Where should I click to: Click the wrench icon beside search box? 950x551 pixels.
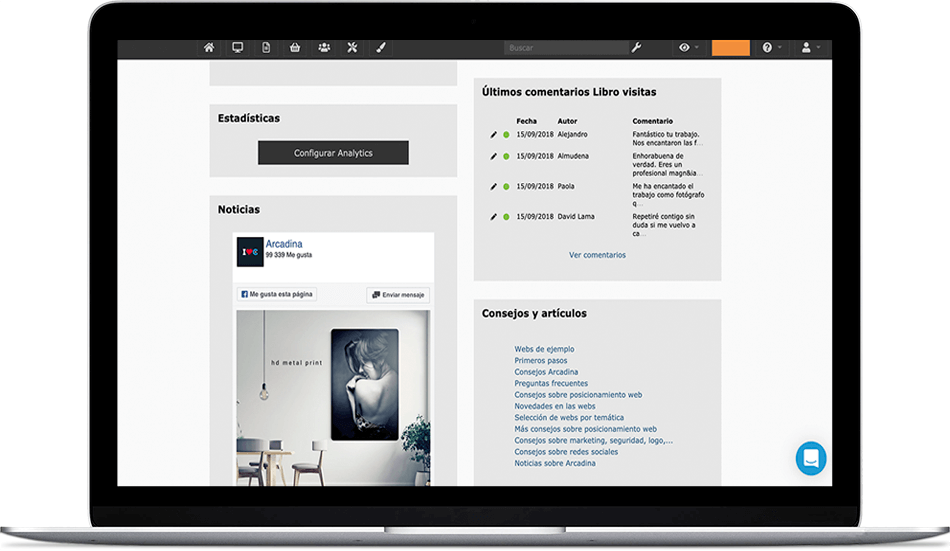tap(636, 47)
